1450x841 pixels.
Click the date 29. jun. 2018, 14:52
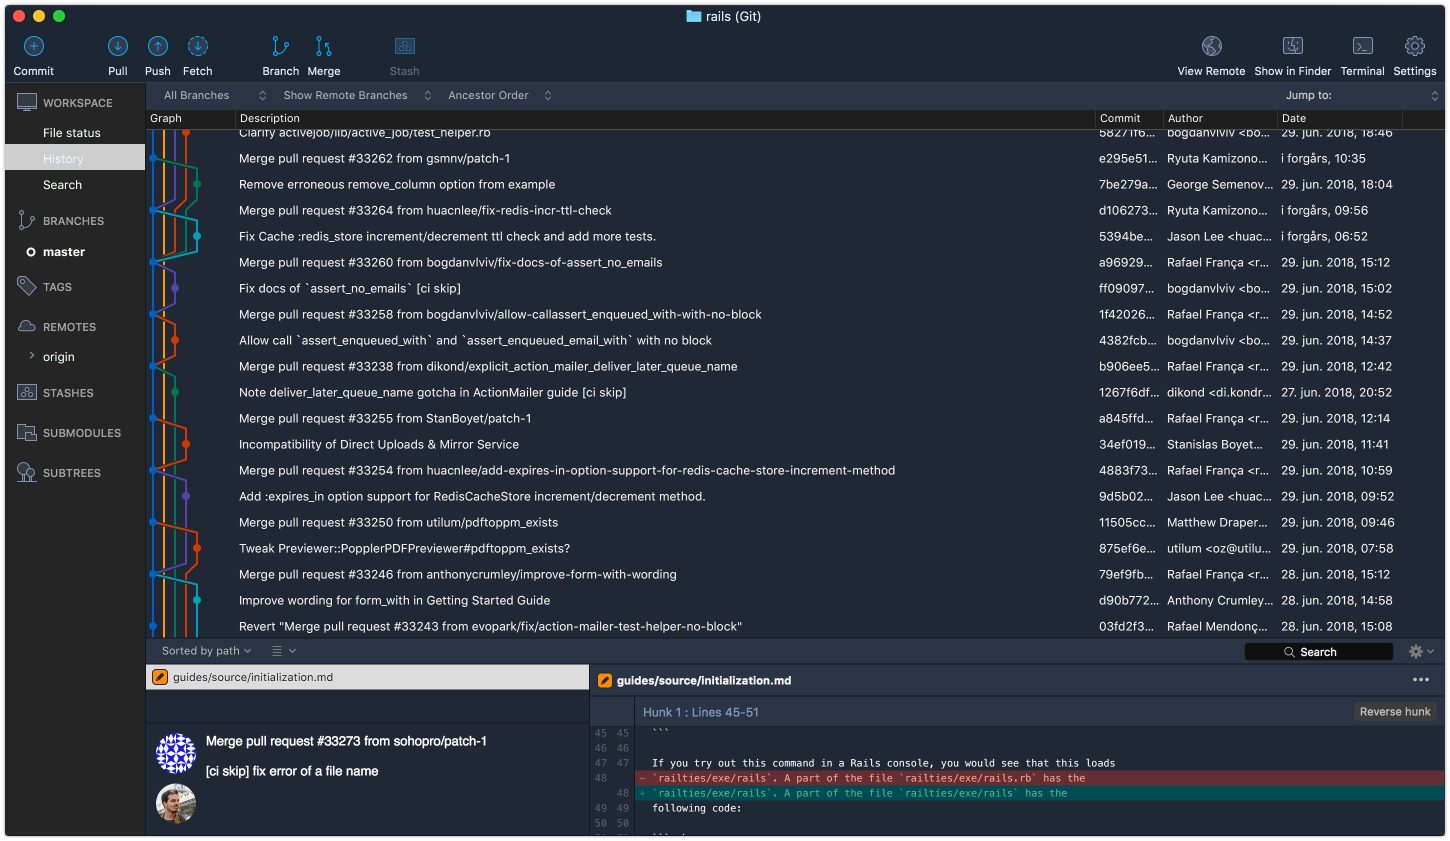click(1337, 315)
